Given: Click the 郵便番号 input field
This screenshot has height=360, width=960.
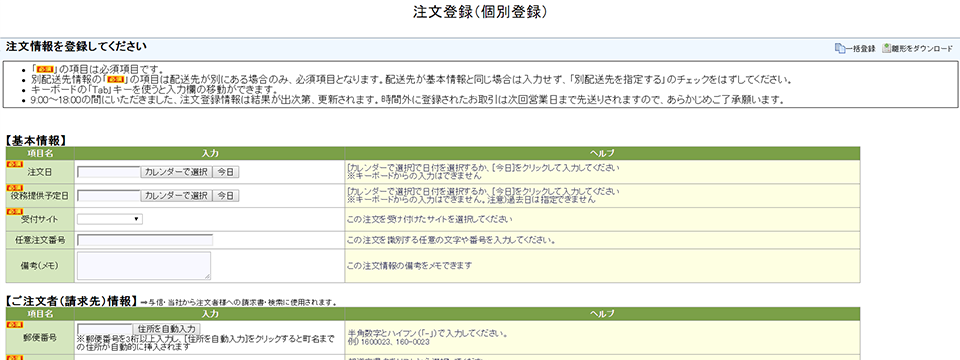Looking at the screenshot, I should tap(105, 329).
